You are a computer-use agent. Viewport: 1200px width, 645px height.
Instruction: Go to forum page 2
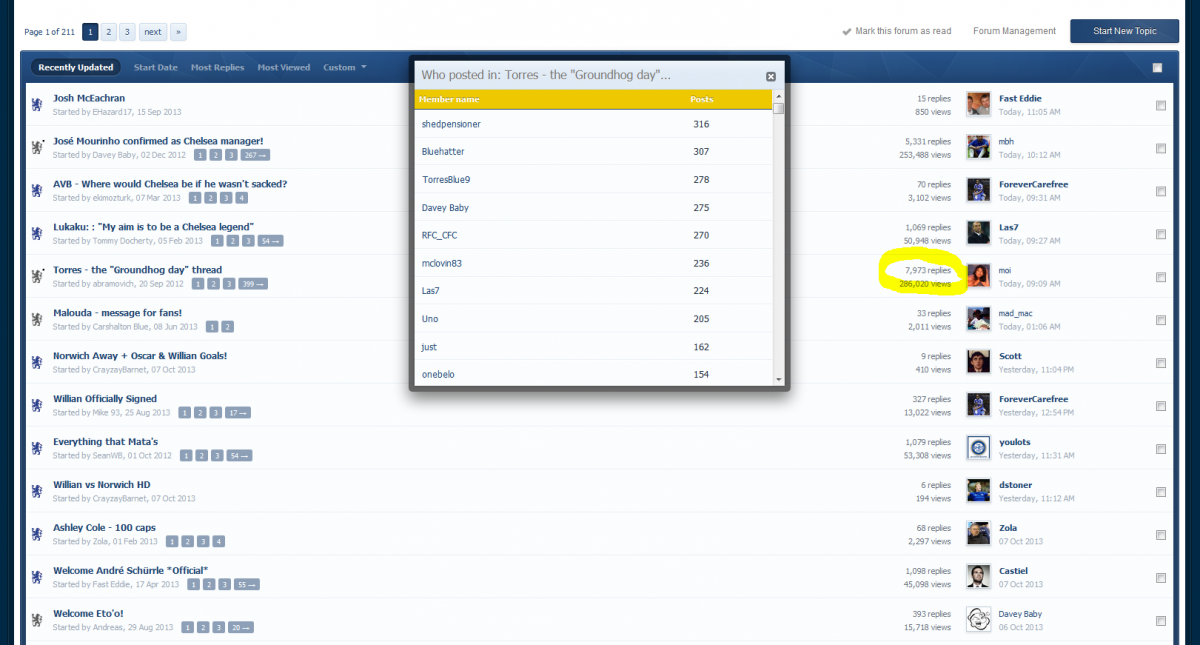109,32
